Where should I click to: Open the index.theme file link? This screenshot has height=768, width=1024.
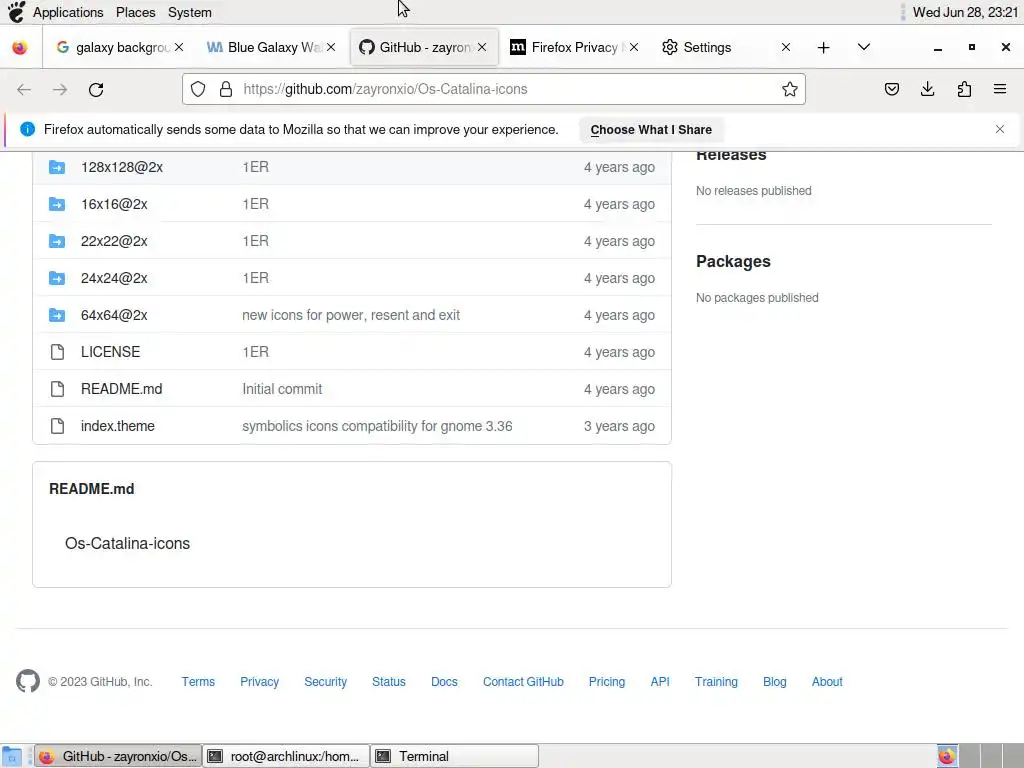[118, 426]
